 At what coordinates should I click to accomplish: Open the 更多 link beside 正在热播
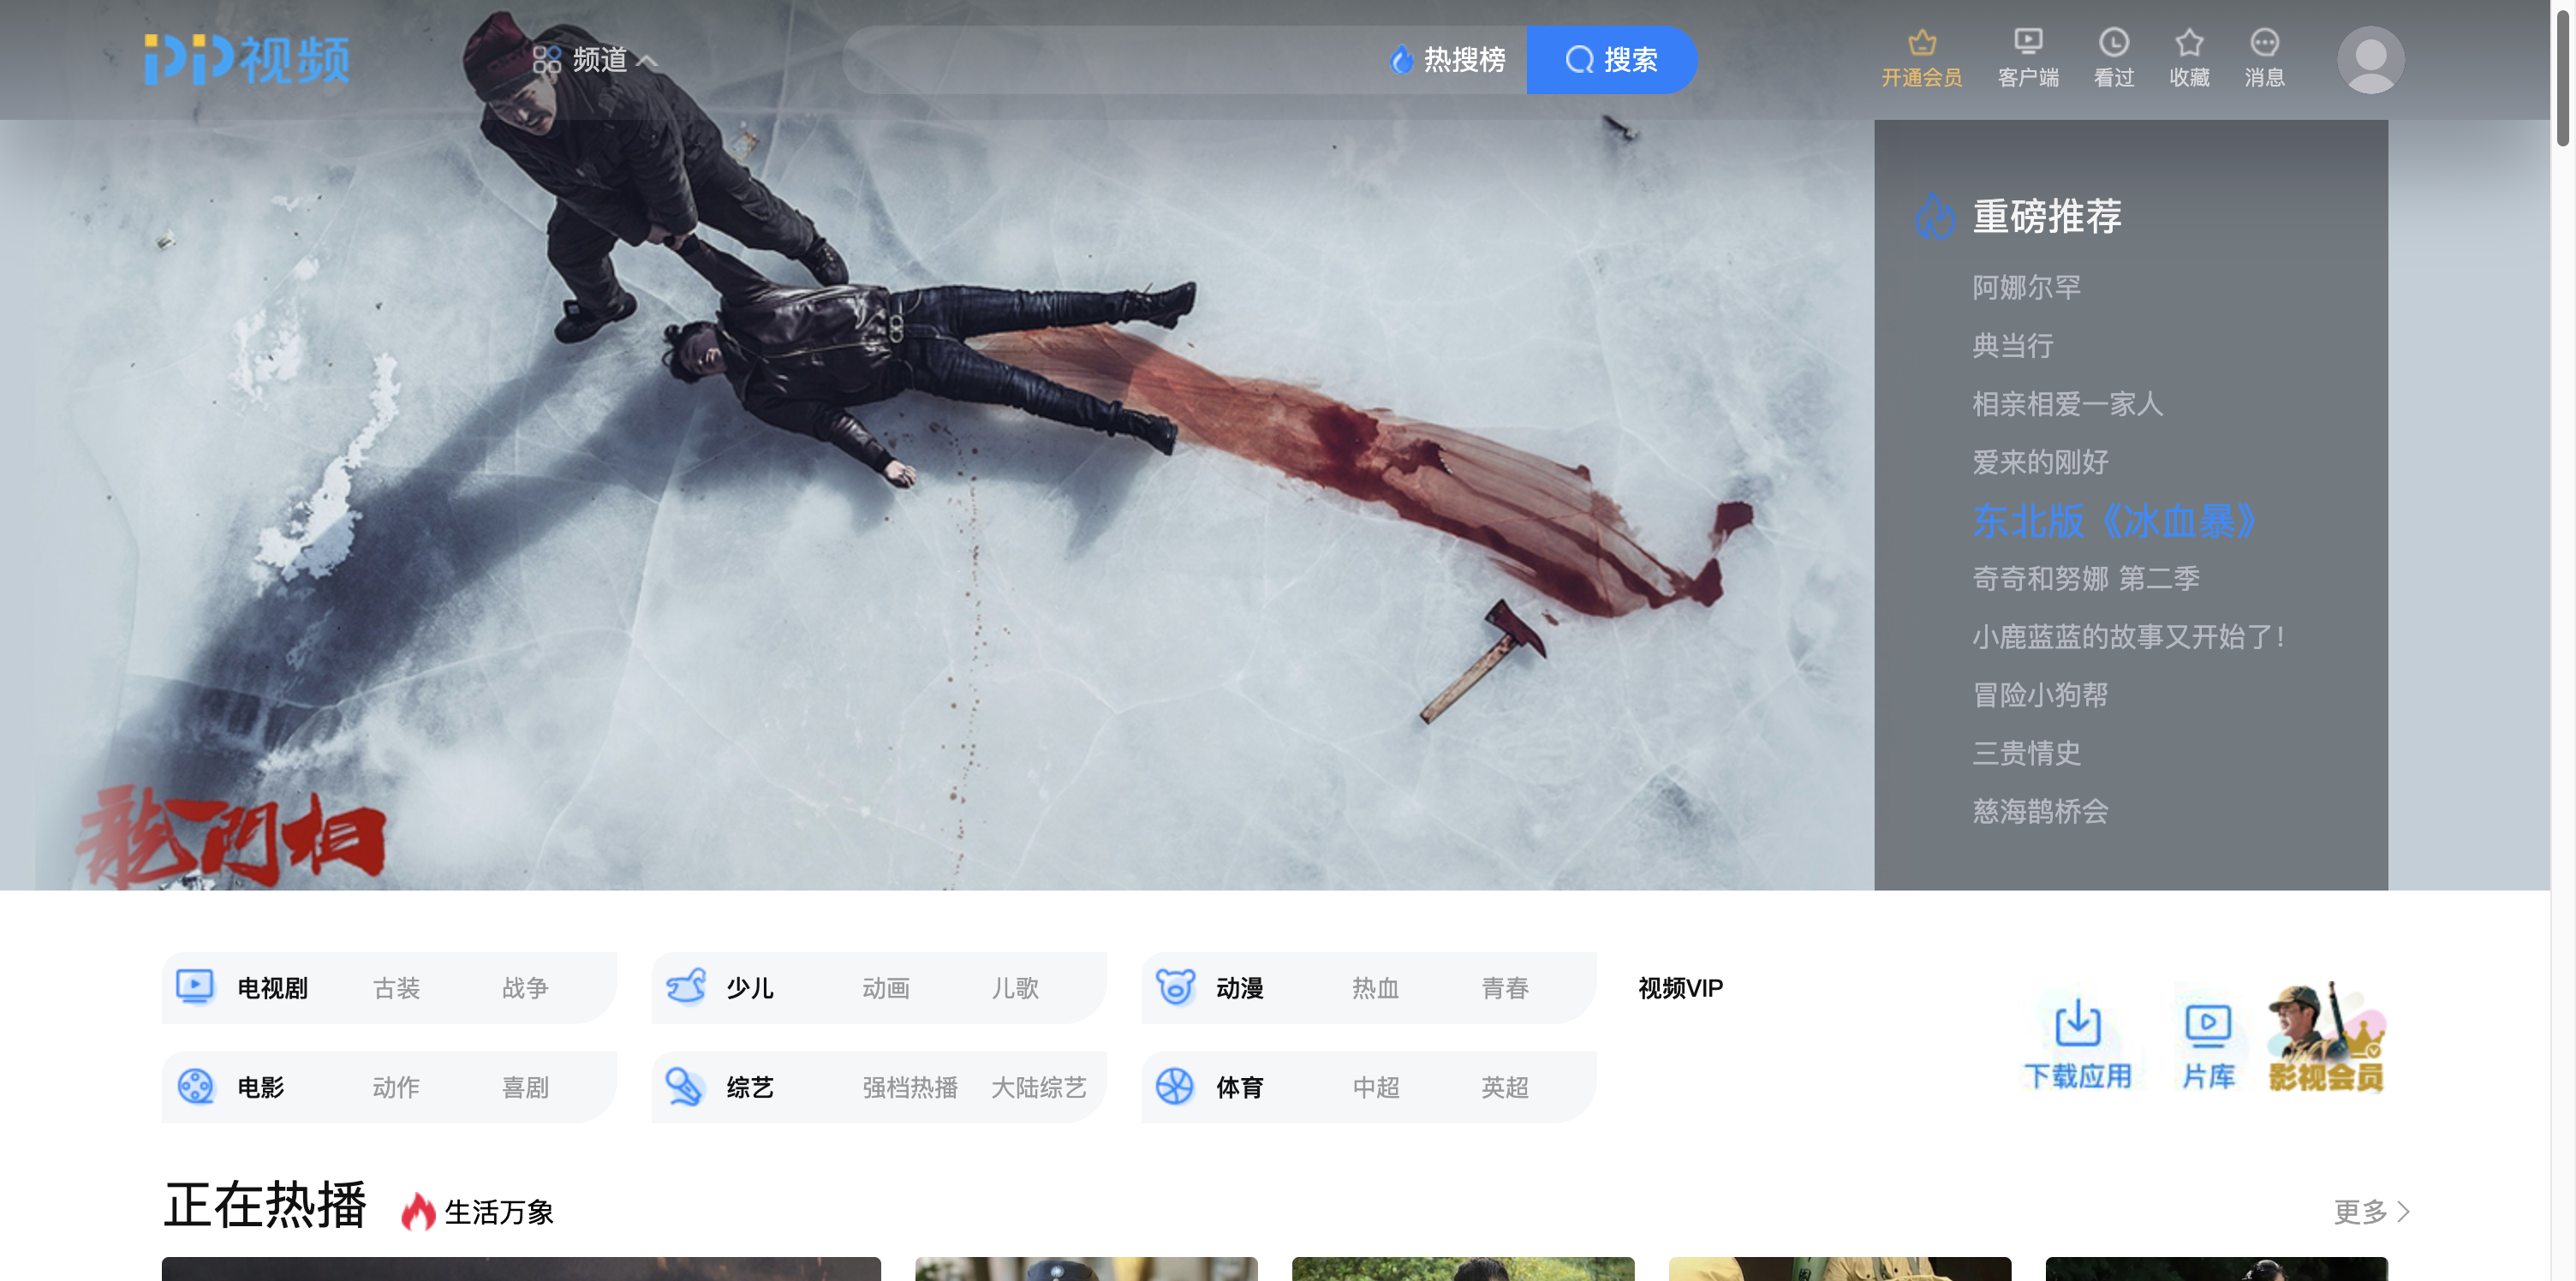click(x=2371, y=1211)
